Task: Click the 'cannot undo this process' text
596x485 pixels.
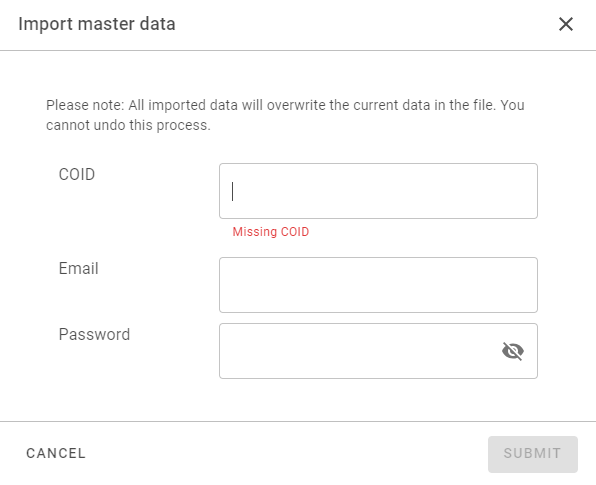Action: [x=128, y=125]
